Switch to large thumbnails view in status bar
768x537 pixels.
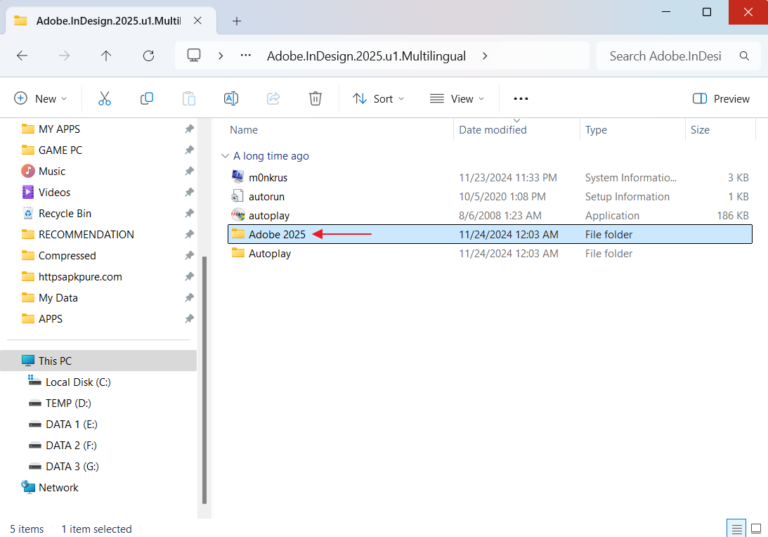(x=758, y=529)
